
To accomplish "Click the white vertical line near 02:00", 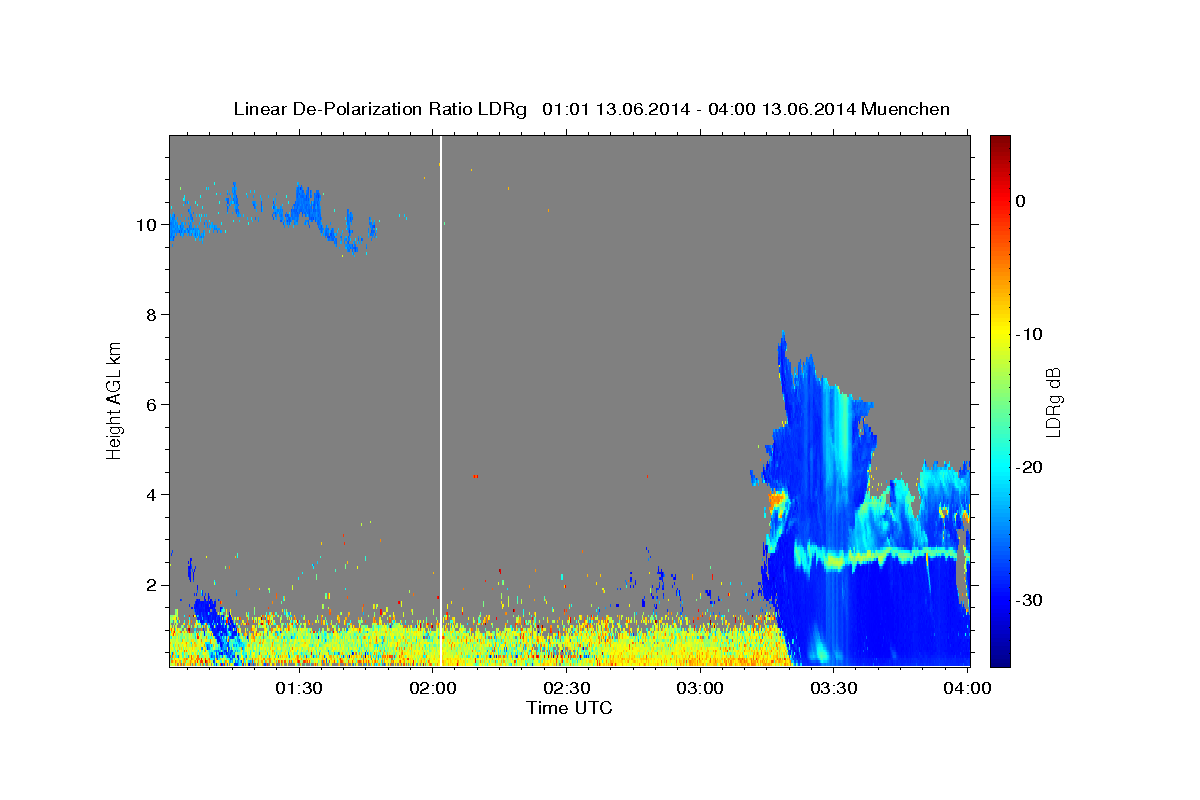I will point(441,400).
